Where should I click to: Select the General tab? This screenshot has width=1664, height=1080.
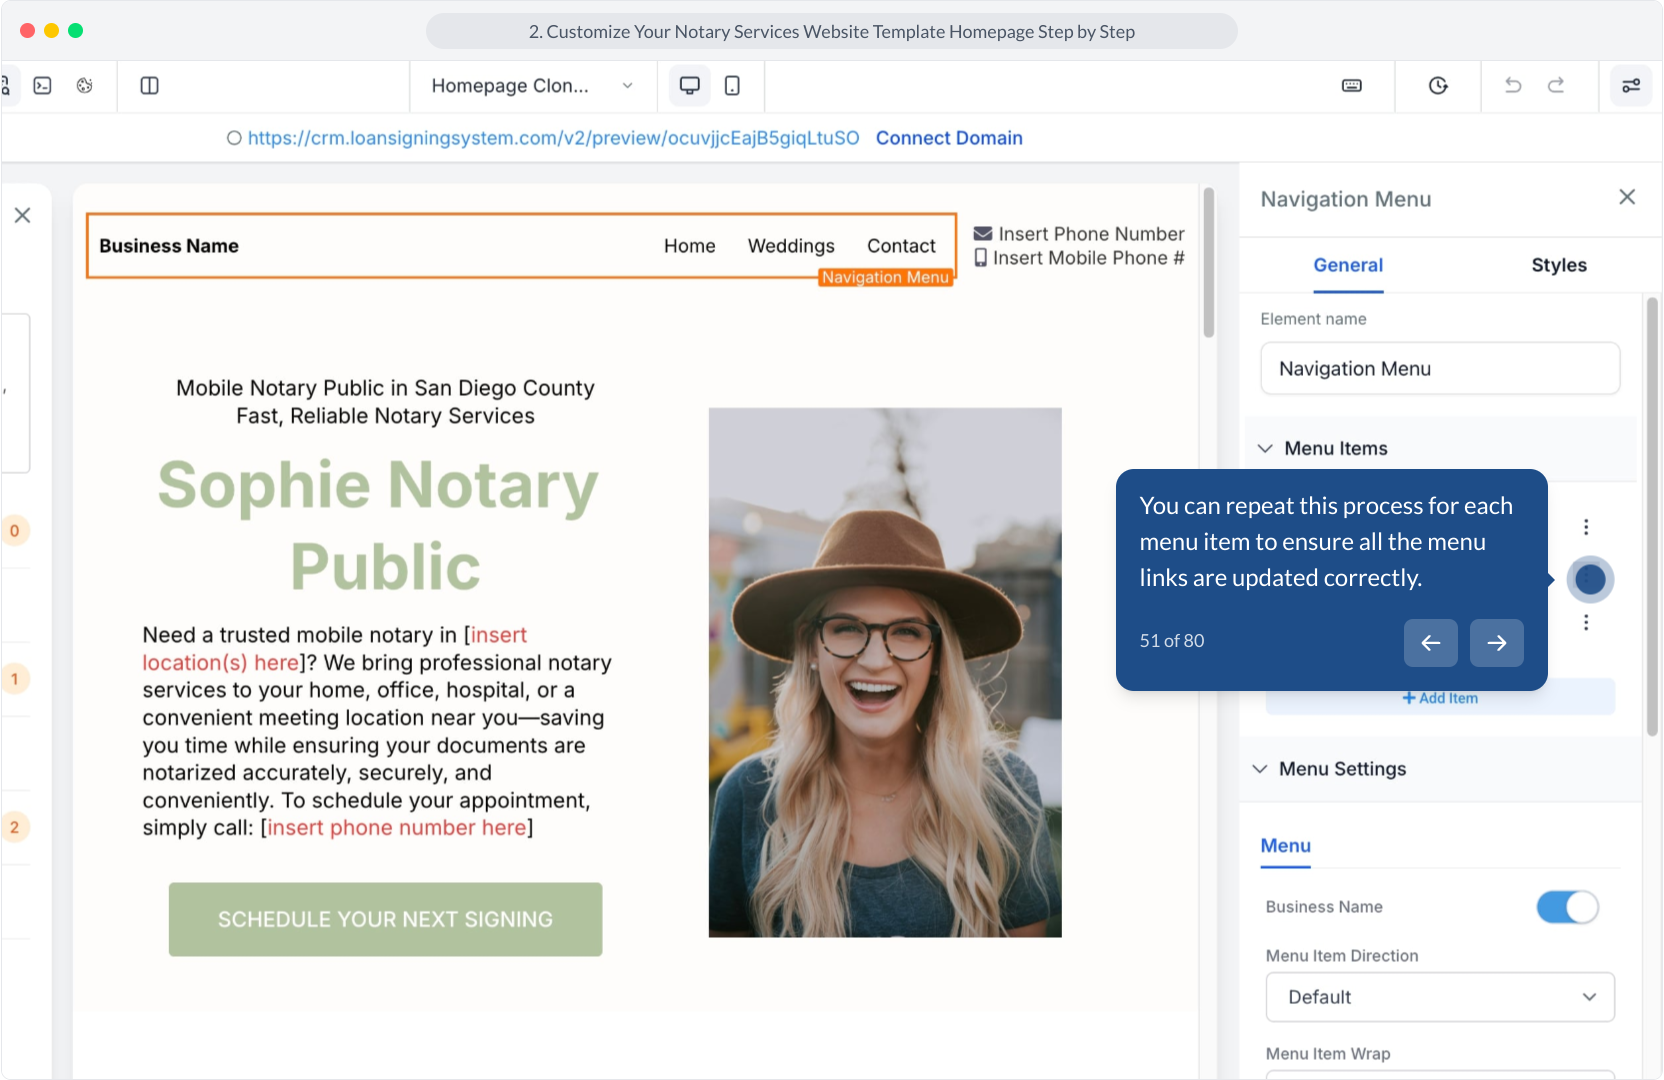1348,265
